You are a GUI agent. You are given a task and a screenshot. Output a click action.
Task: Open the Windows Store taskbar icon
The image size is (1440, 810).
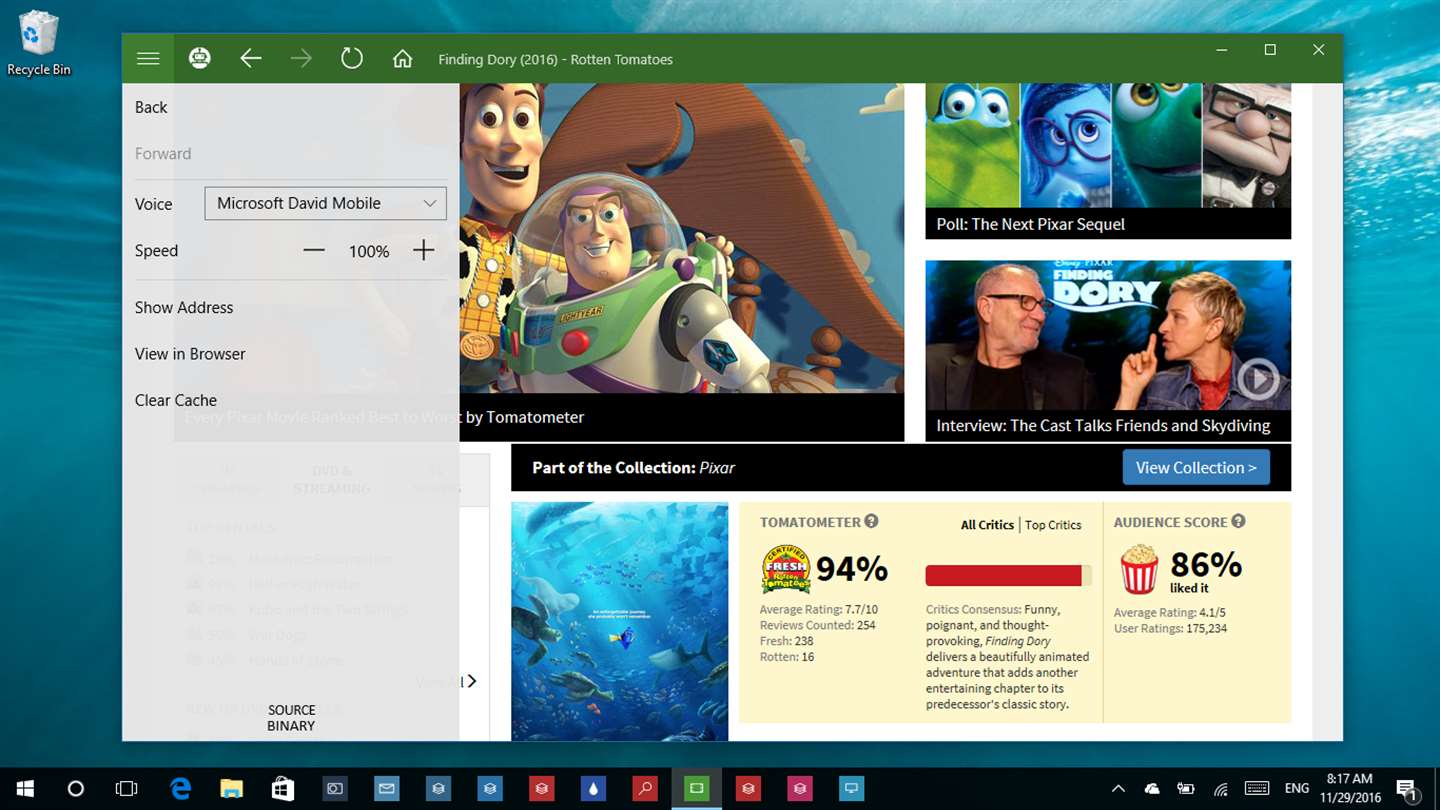pyautogui.click(x=283, y=789)
